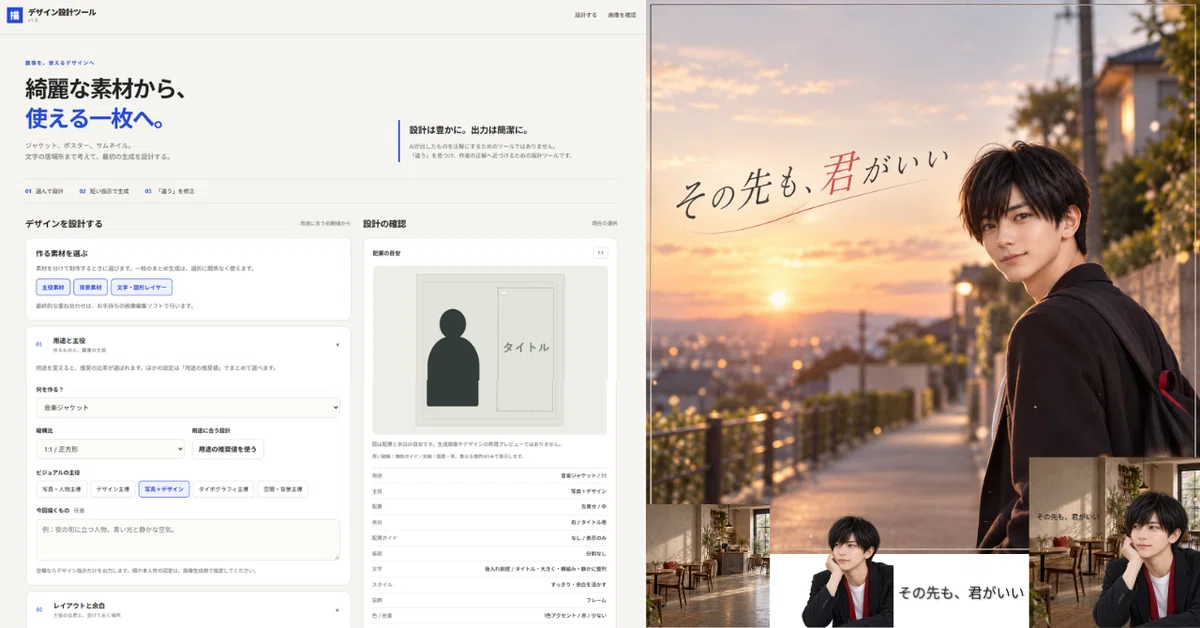Toggle the 主役素材 material chip
Image resolution: width=1200 pixels, height=628 pixels.
53,287
